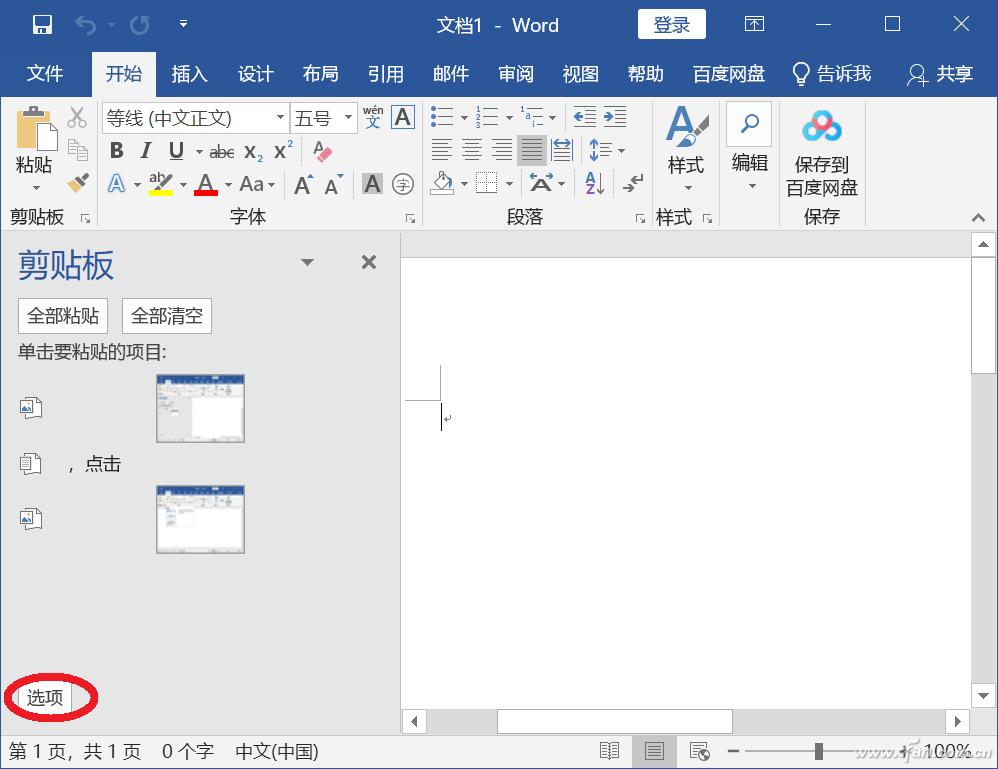Apply center paragraph alignment

pos(470,149)
